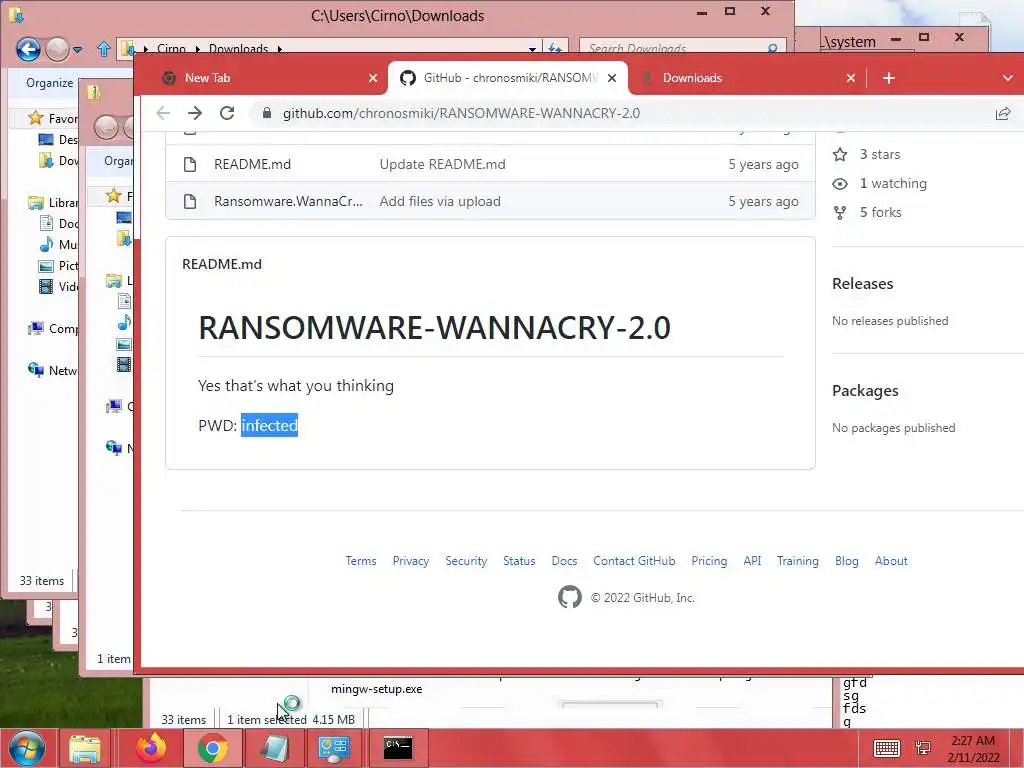Click the padlock site info icon
The height and width of the screenshot is (768, 1024).
266,113
